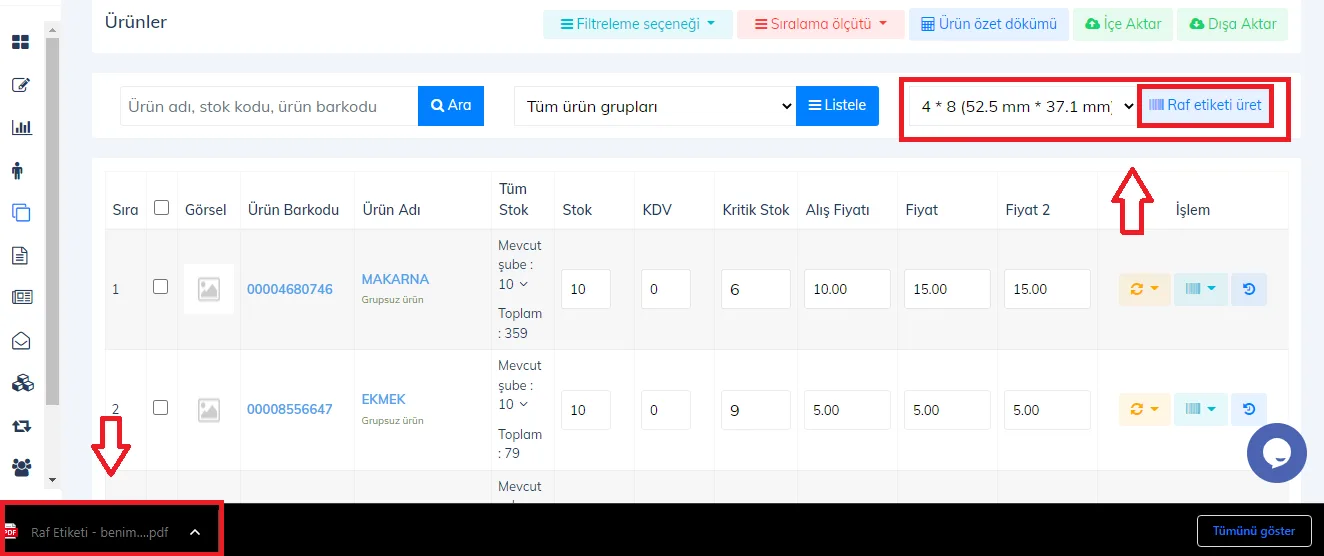Viewport: 1324px width, 556px height.
Task: Open barcode link 00004680746
Action: pos(290,289)
